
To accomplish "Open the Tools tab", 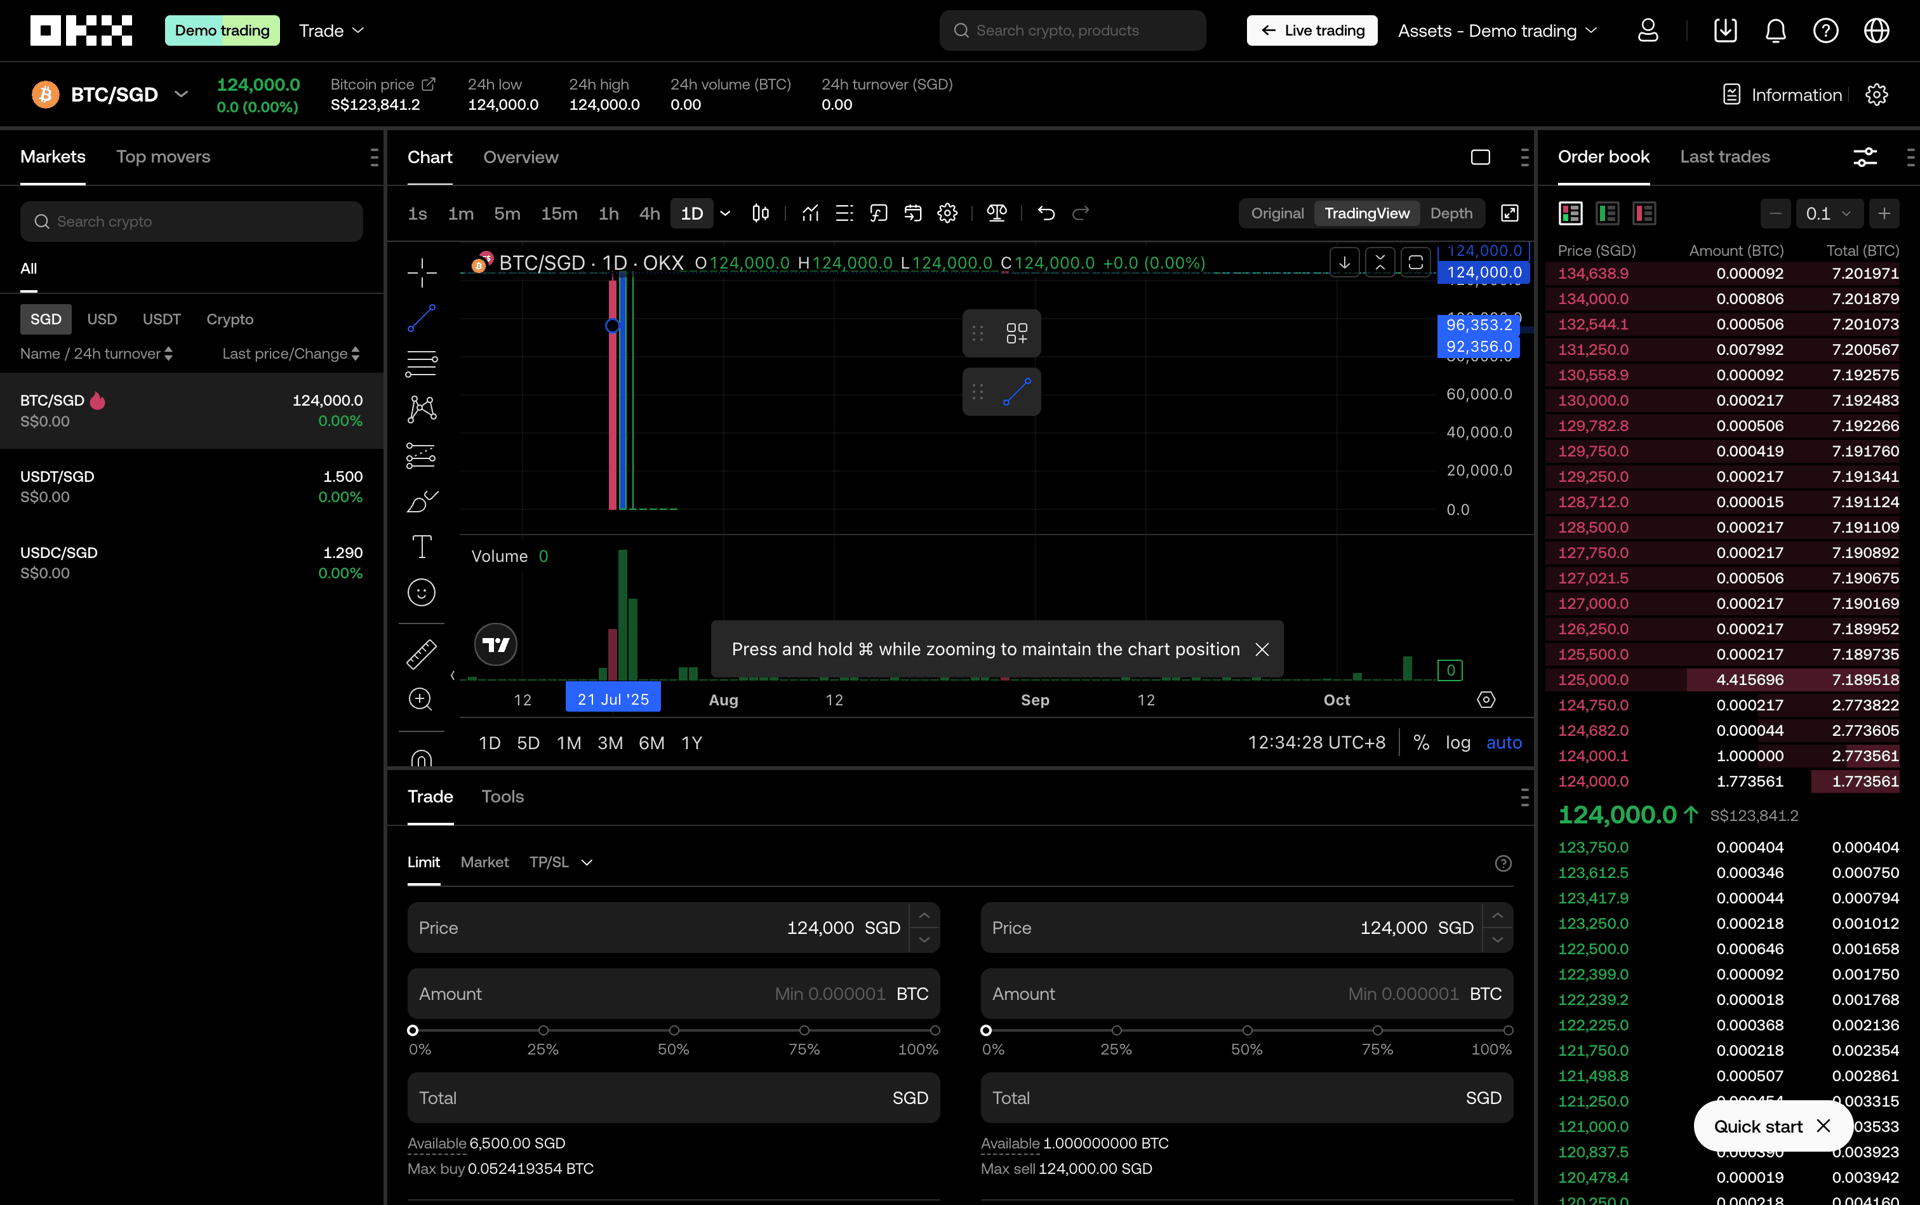I will tap(502, 797).
